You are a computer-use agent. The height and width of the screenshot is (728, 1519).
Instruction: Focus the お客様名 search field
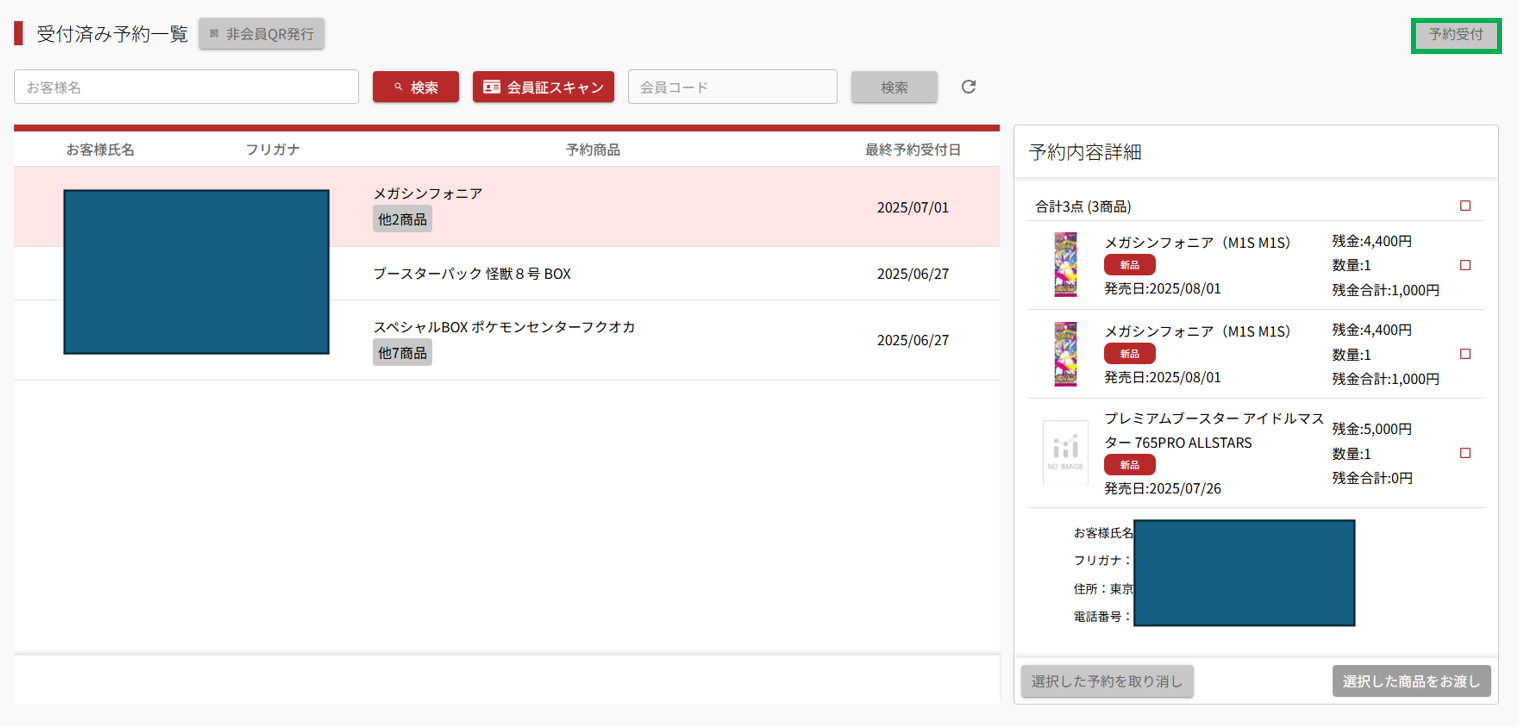click(x=186, y=87)
